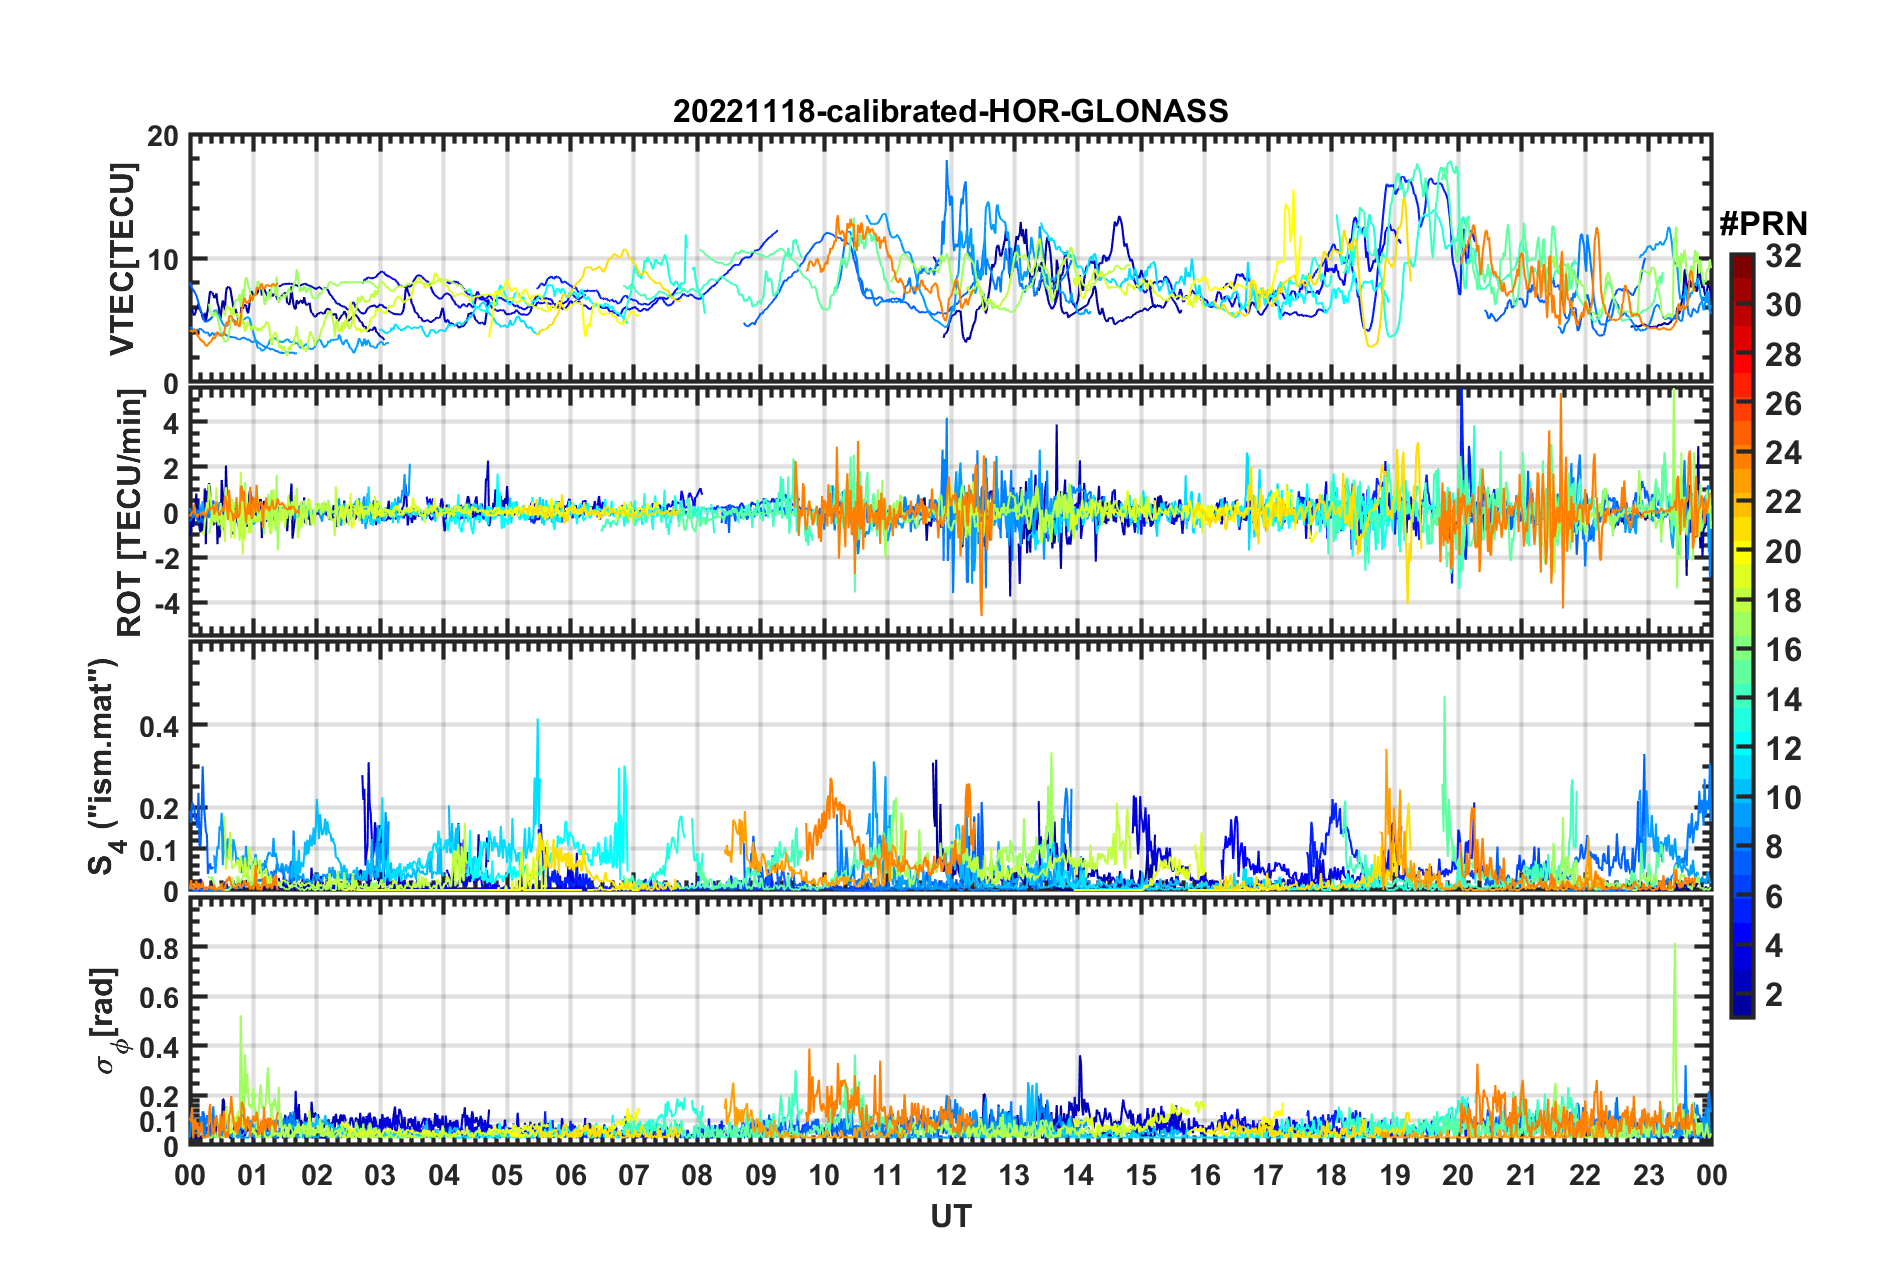Click colorbar tick label "26"
The width and height of the screenshot is (1902, 1272).
pos(1783,404)
